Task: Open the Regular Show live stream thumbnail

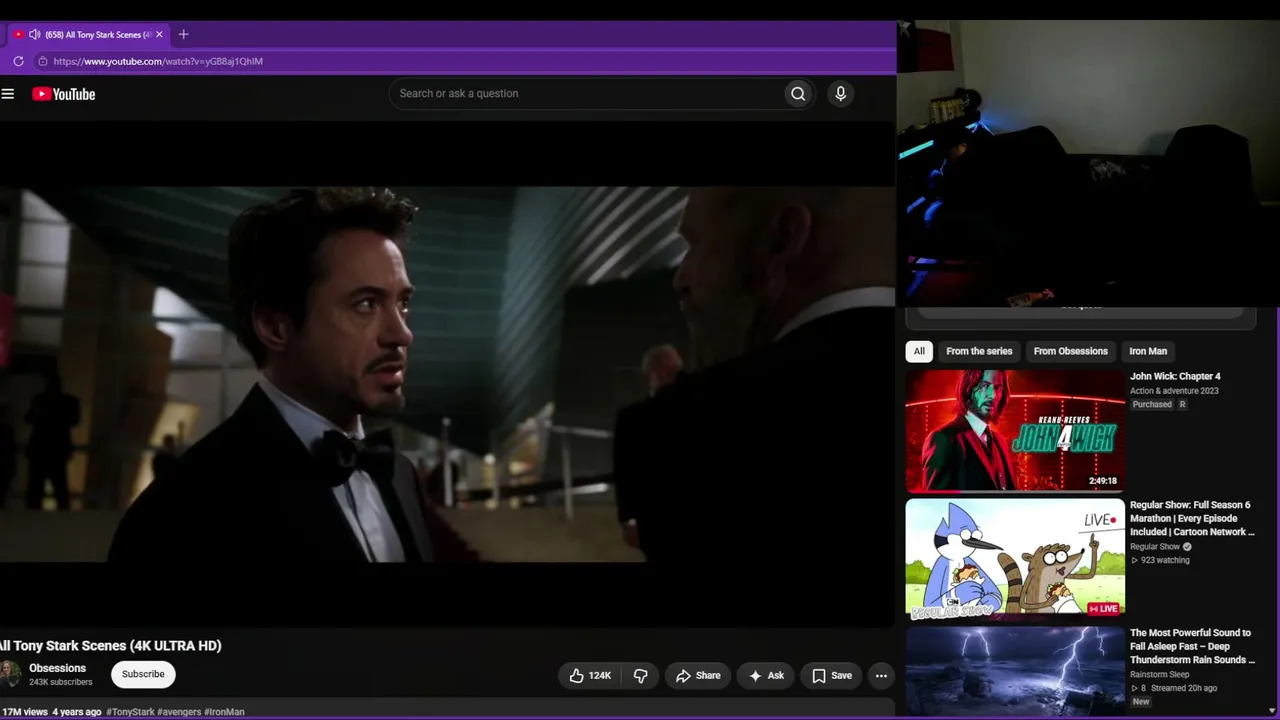Action: (1015, 559)
